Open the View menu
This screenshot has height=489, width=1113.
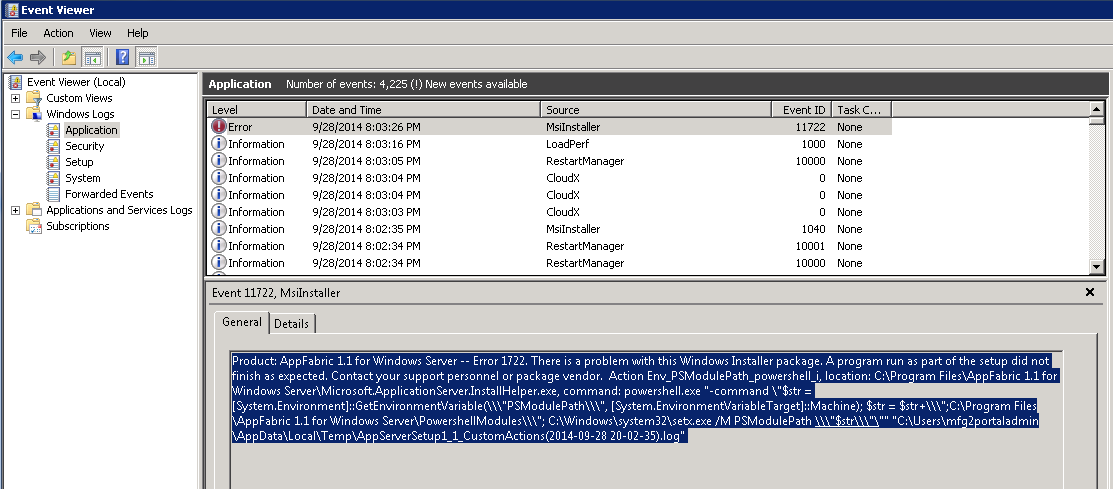point(100,33)
